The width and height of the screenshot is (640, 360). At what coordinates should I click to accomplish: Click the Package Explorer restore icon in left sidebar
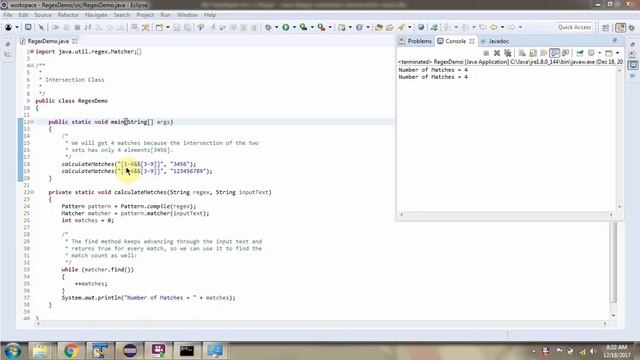click(x=8, y=44)
